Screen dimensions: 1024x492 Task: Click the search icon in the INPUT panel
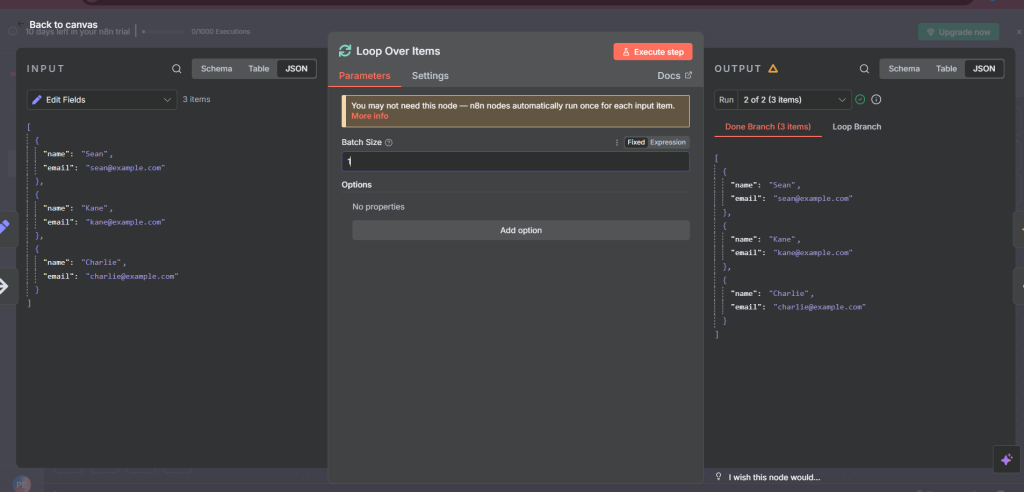click(x=177, y=69)
